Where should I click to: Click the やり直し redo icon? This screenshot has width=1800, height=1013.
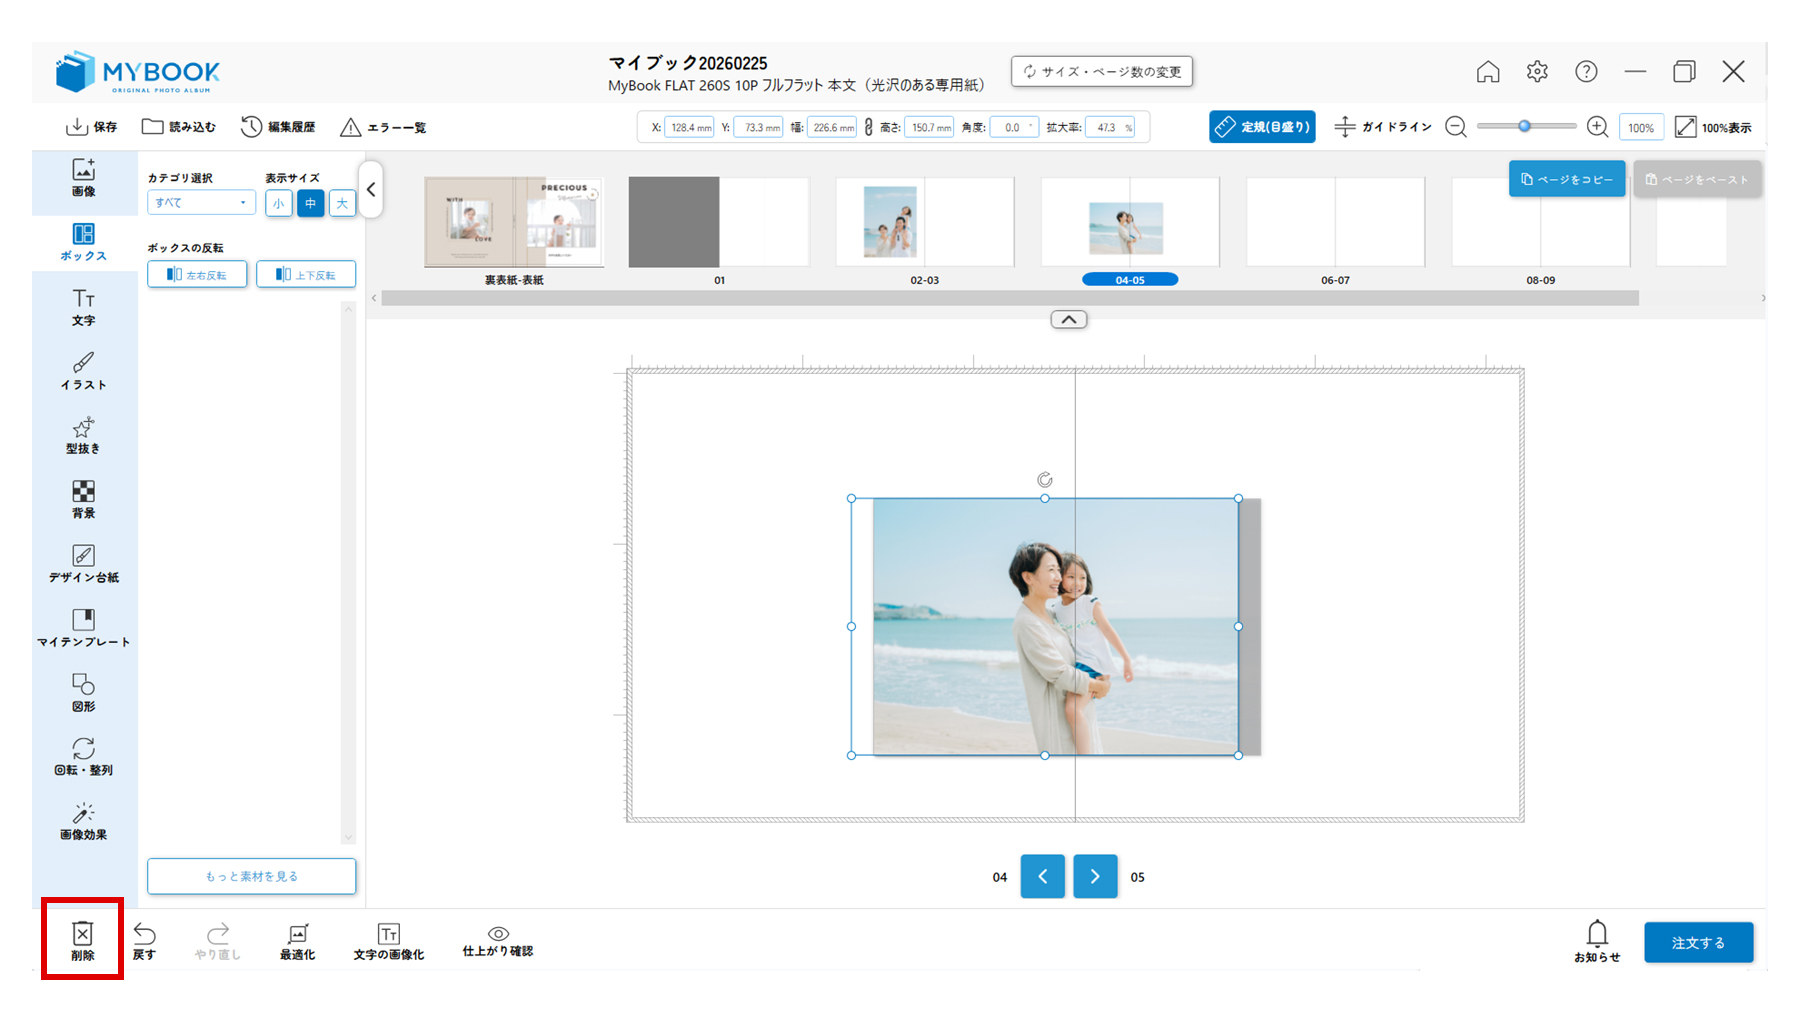(x=218, y=941)
